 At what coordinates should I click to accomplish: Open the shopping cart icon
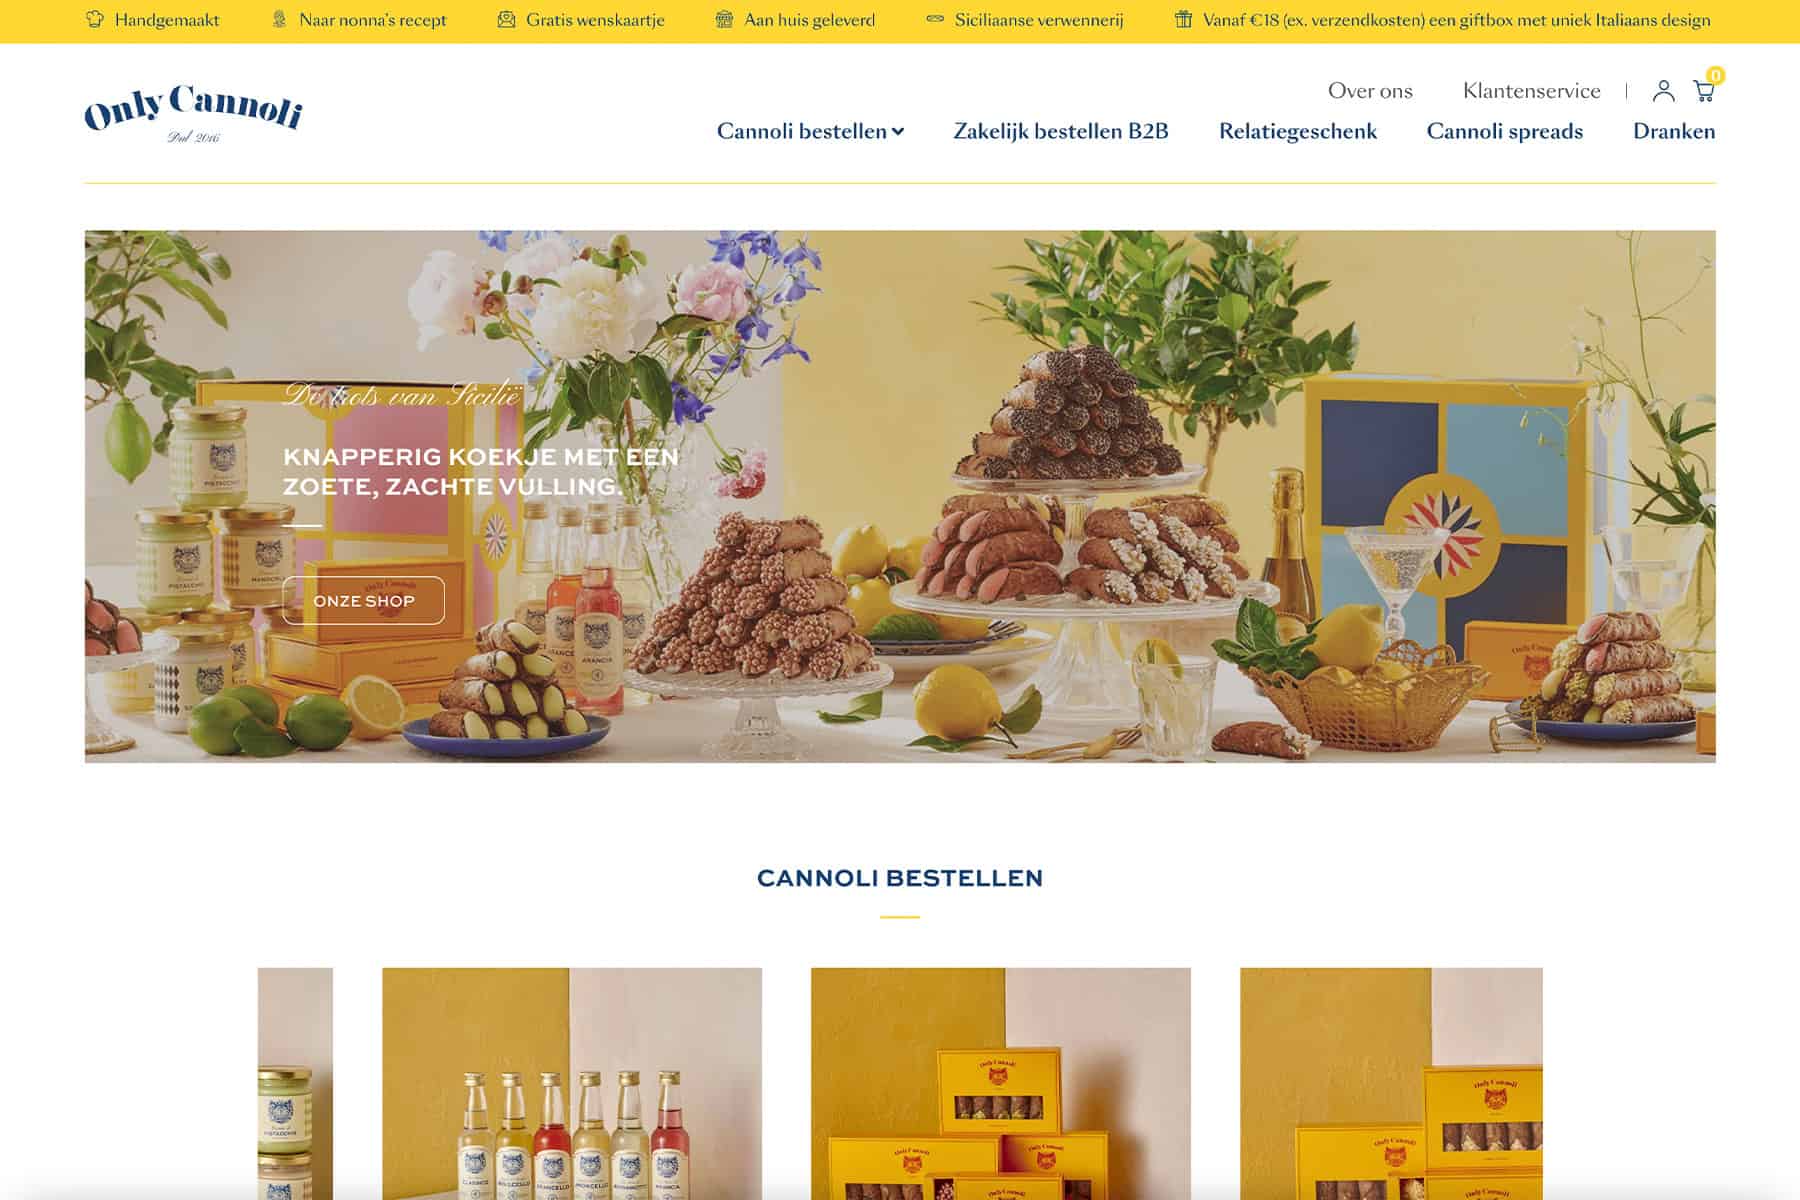pos(1704,91)
